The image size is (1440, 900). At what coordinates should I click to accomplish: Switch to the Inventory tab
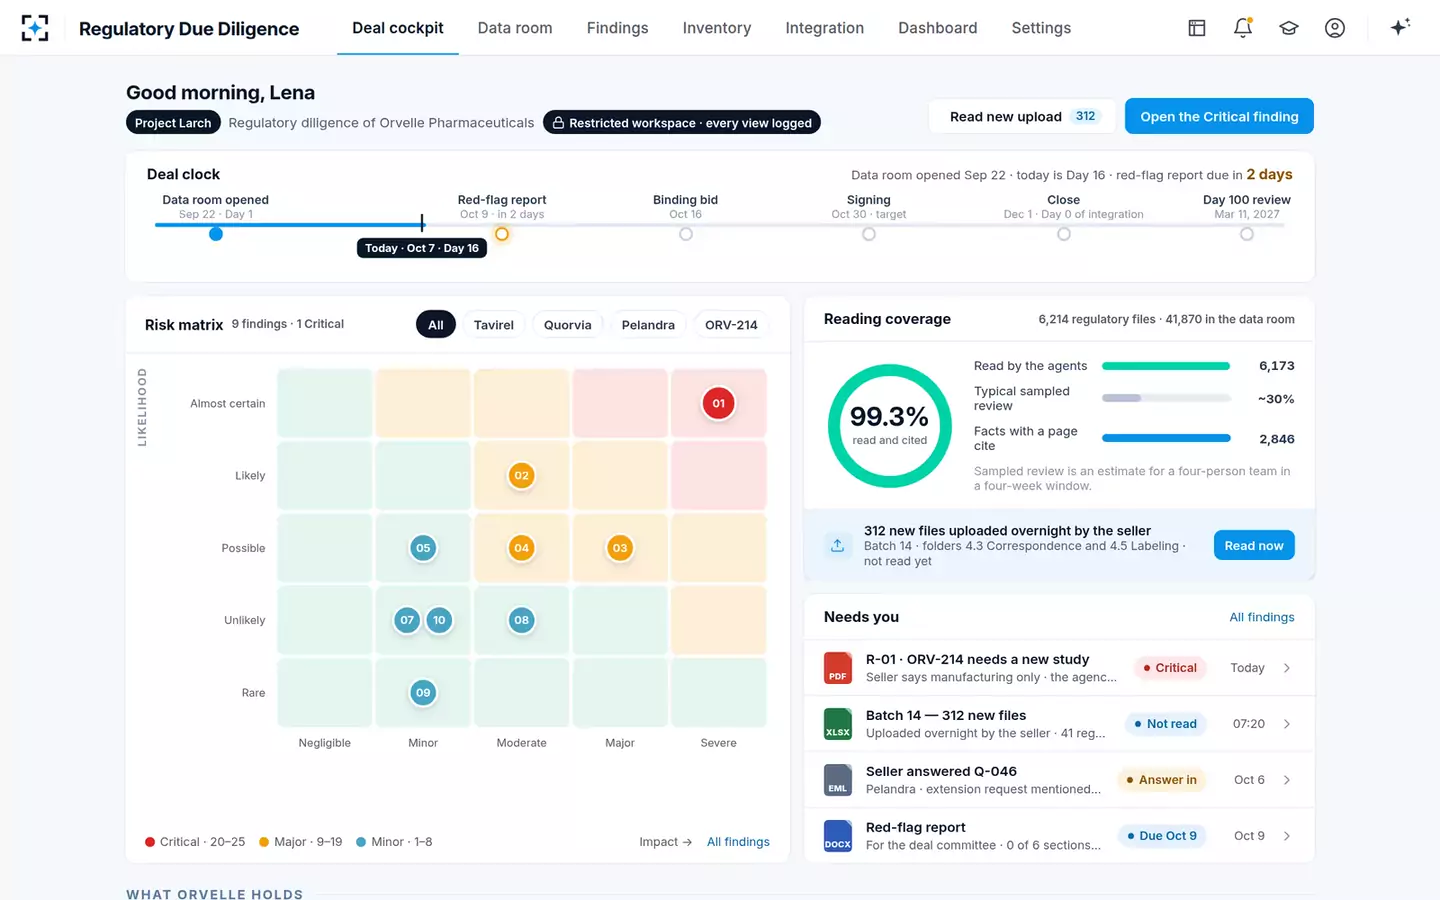pos(717,28)
